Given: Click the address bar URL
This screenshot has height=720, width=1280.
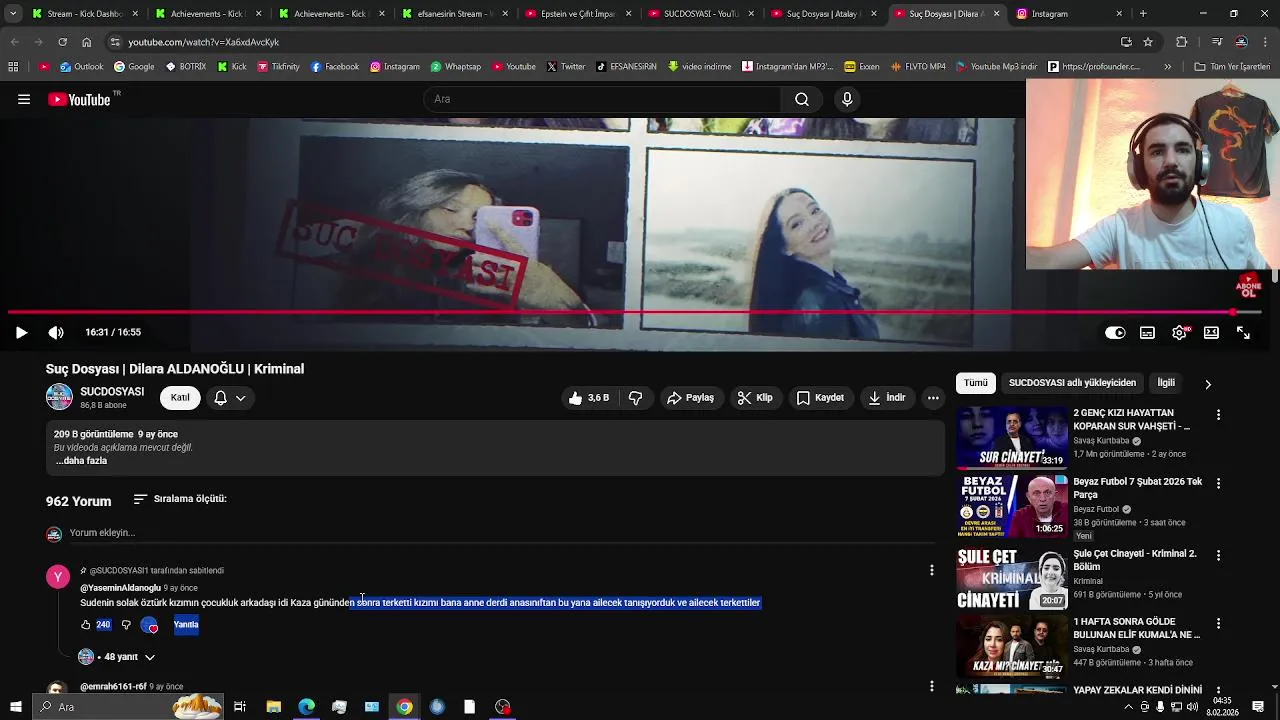Looking at the screenshot, I should click(x=204, y=42).
